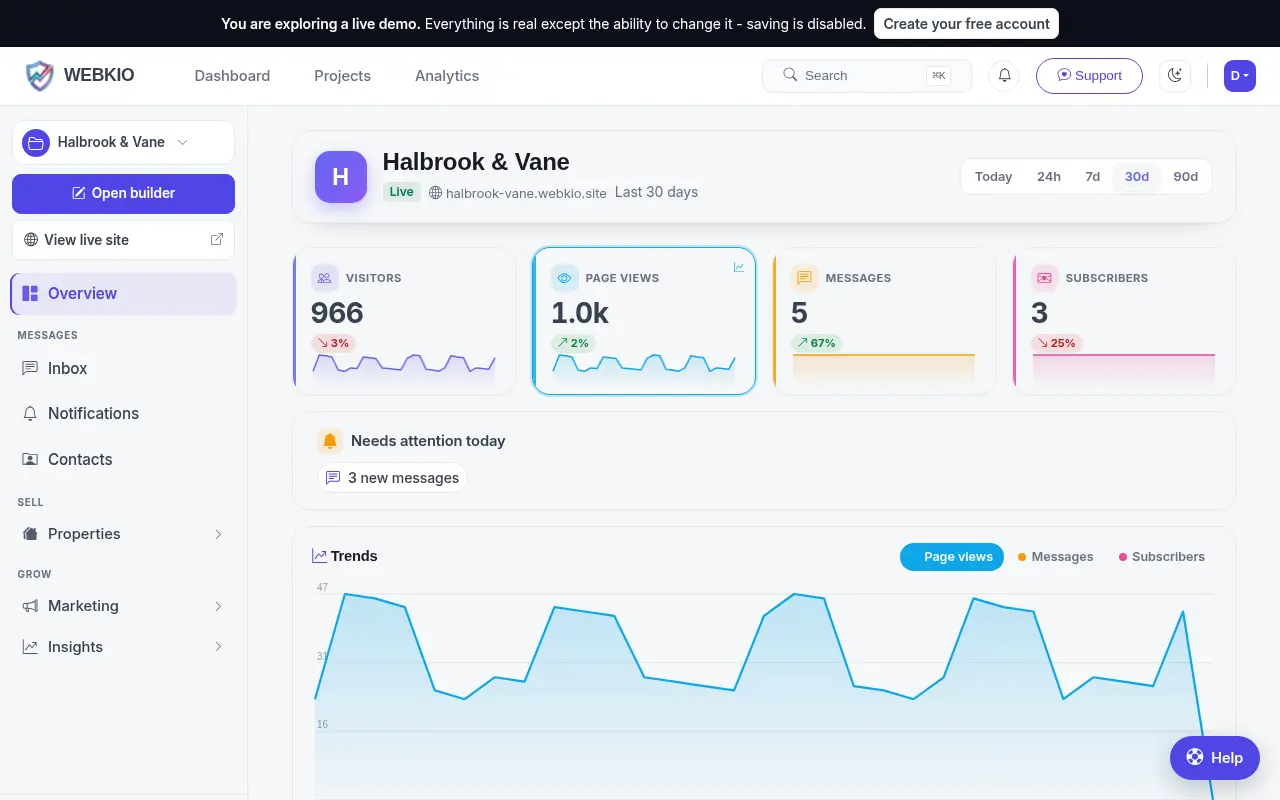Click the "Last 30 days" text
The width and height of the screenshot is (1280, 800).
point(656,192)
